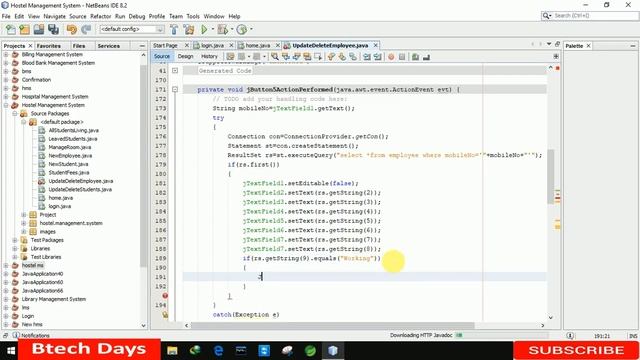640x360 pixels.
Task: Switch to the Start Page tab
Action: click(x=165, y=45)
